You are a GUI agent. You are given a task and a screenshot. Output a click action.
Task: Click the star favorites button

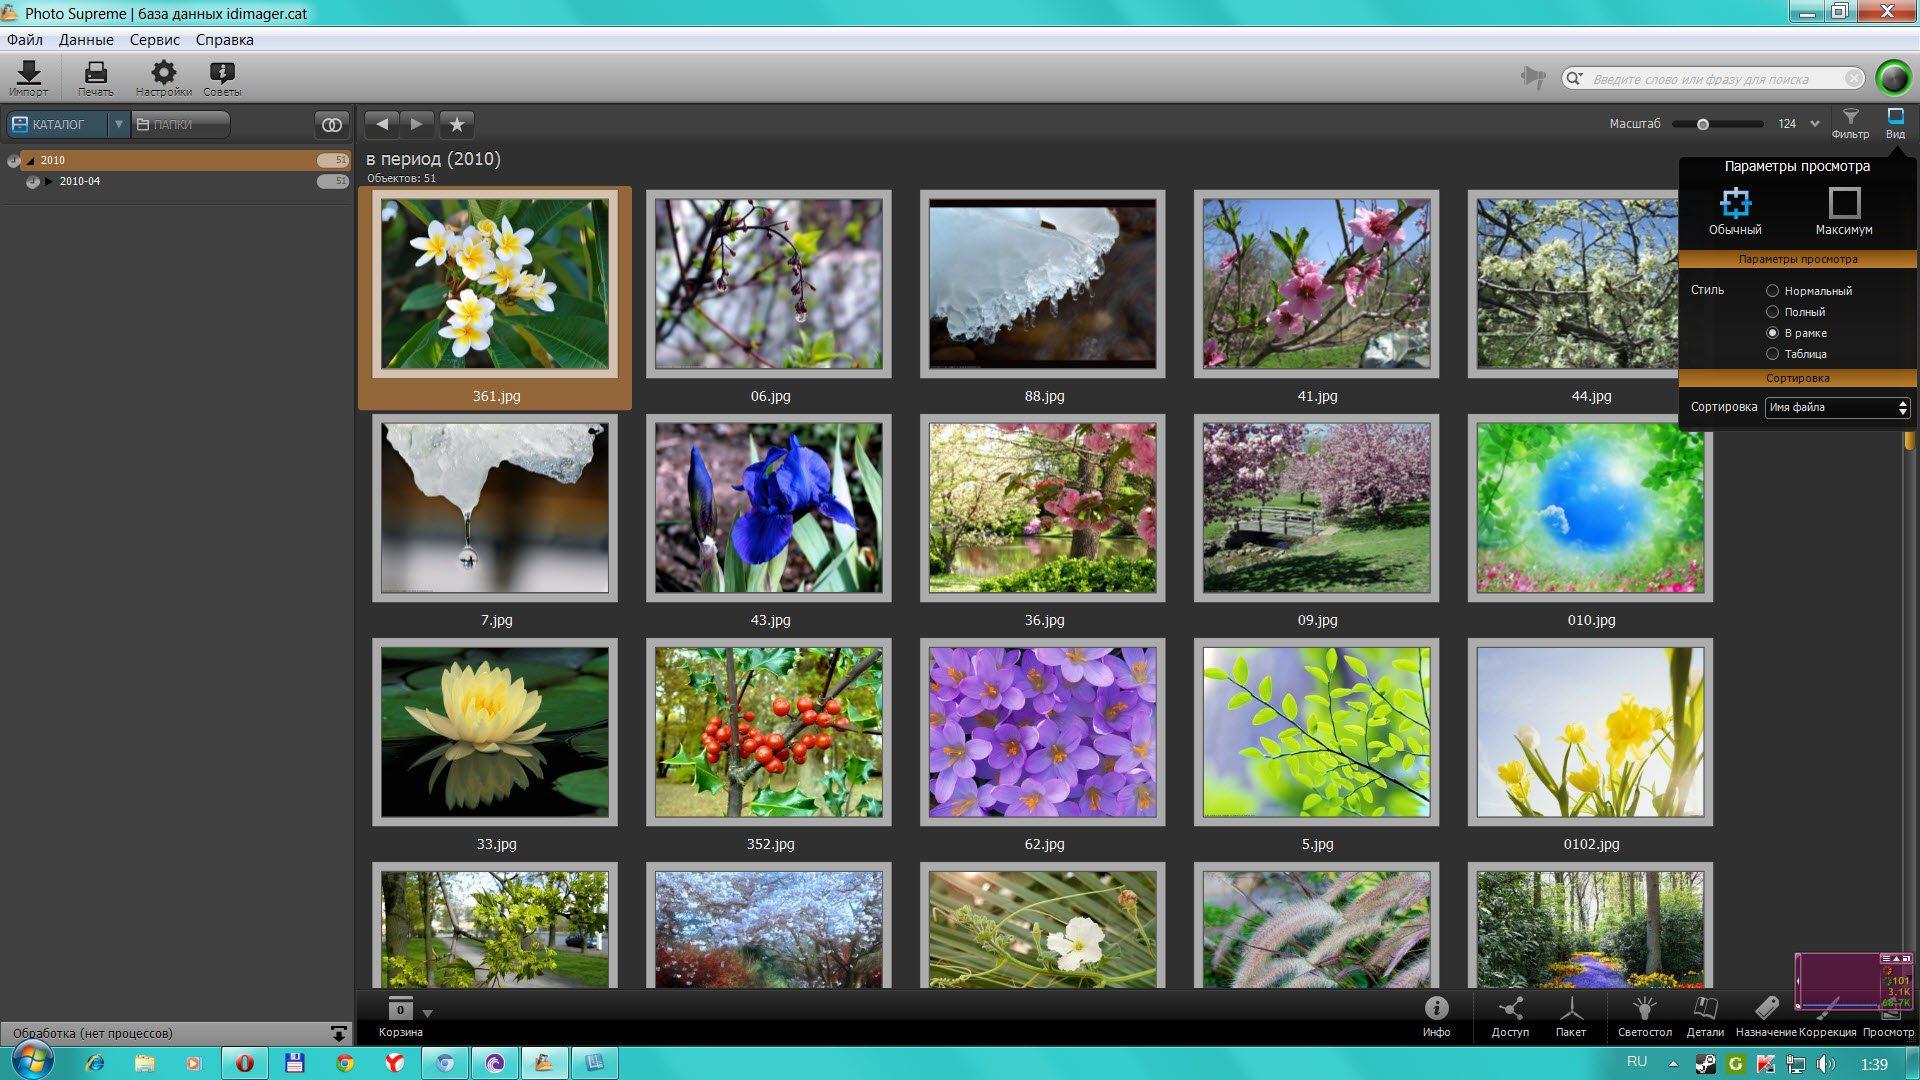tap(457, 124)
